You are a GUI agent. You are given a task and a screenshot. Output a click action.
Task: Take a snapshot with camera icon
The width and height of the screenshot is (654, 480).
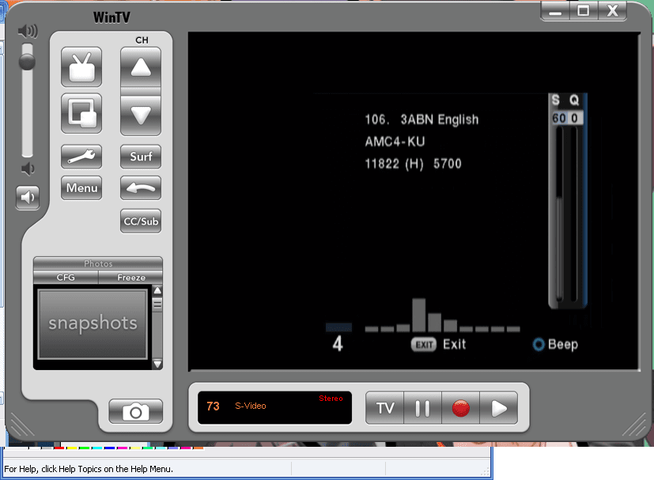pos(136,412)
